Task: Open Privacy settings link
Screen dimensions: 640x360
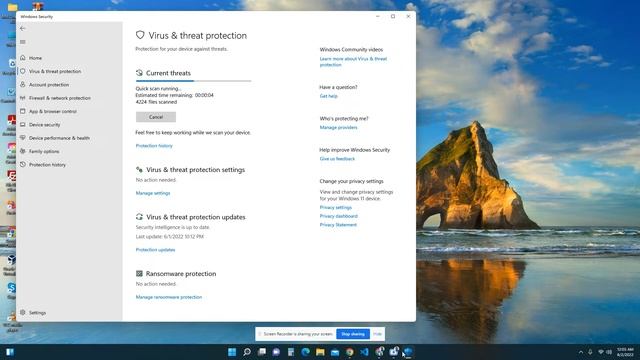Action: click(336, 208)
